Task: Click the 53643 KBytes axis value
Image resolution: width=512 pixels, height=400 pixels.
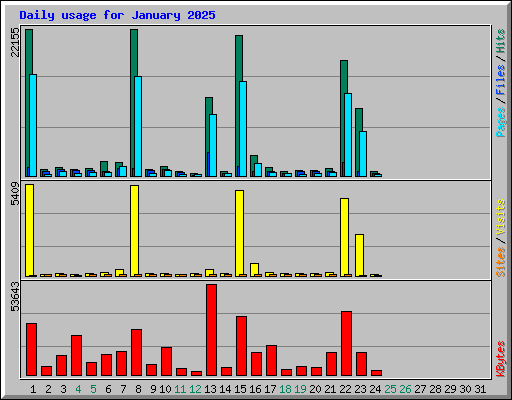Action: [15, 296]
